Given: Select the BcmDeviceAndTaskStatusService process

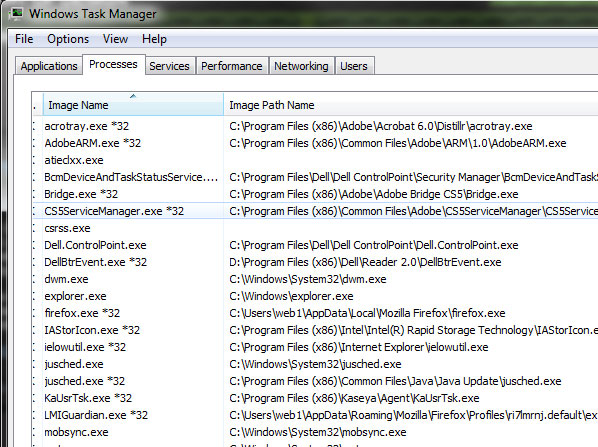Looking at the screenshot, I should click(131, 177).
